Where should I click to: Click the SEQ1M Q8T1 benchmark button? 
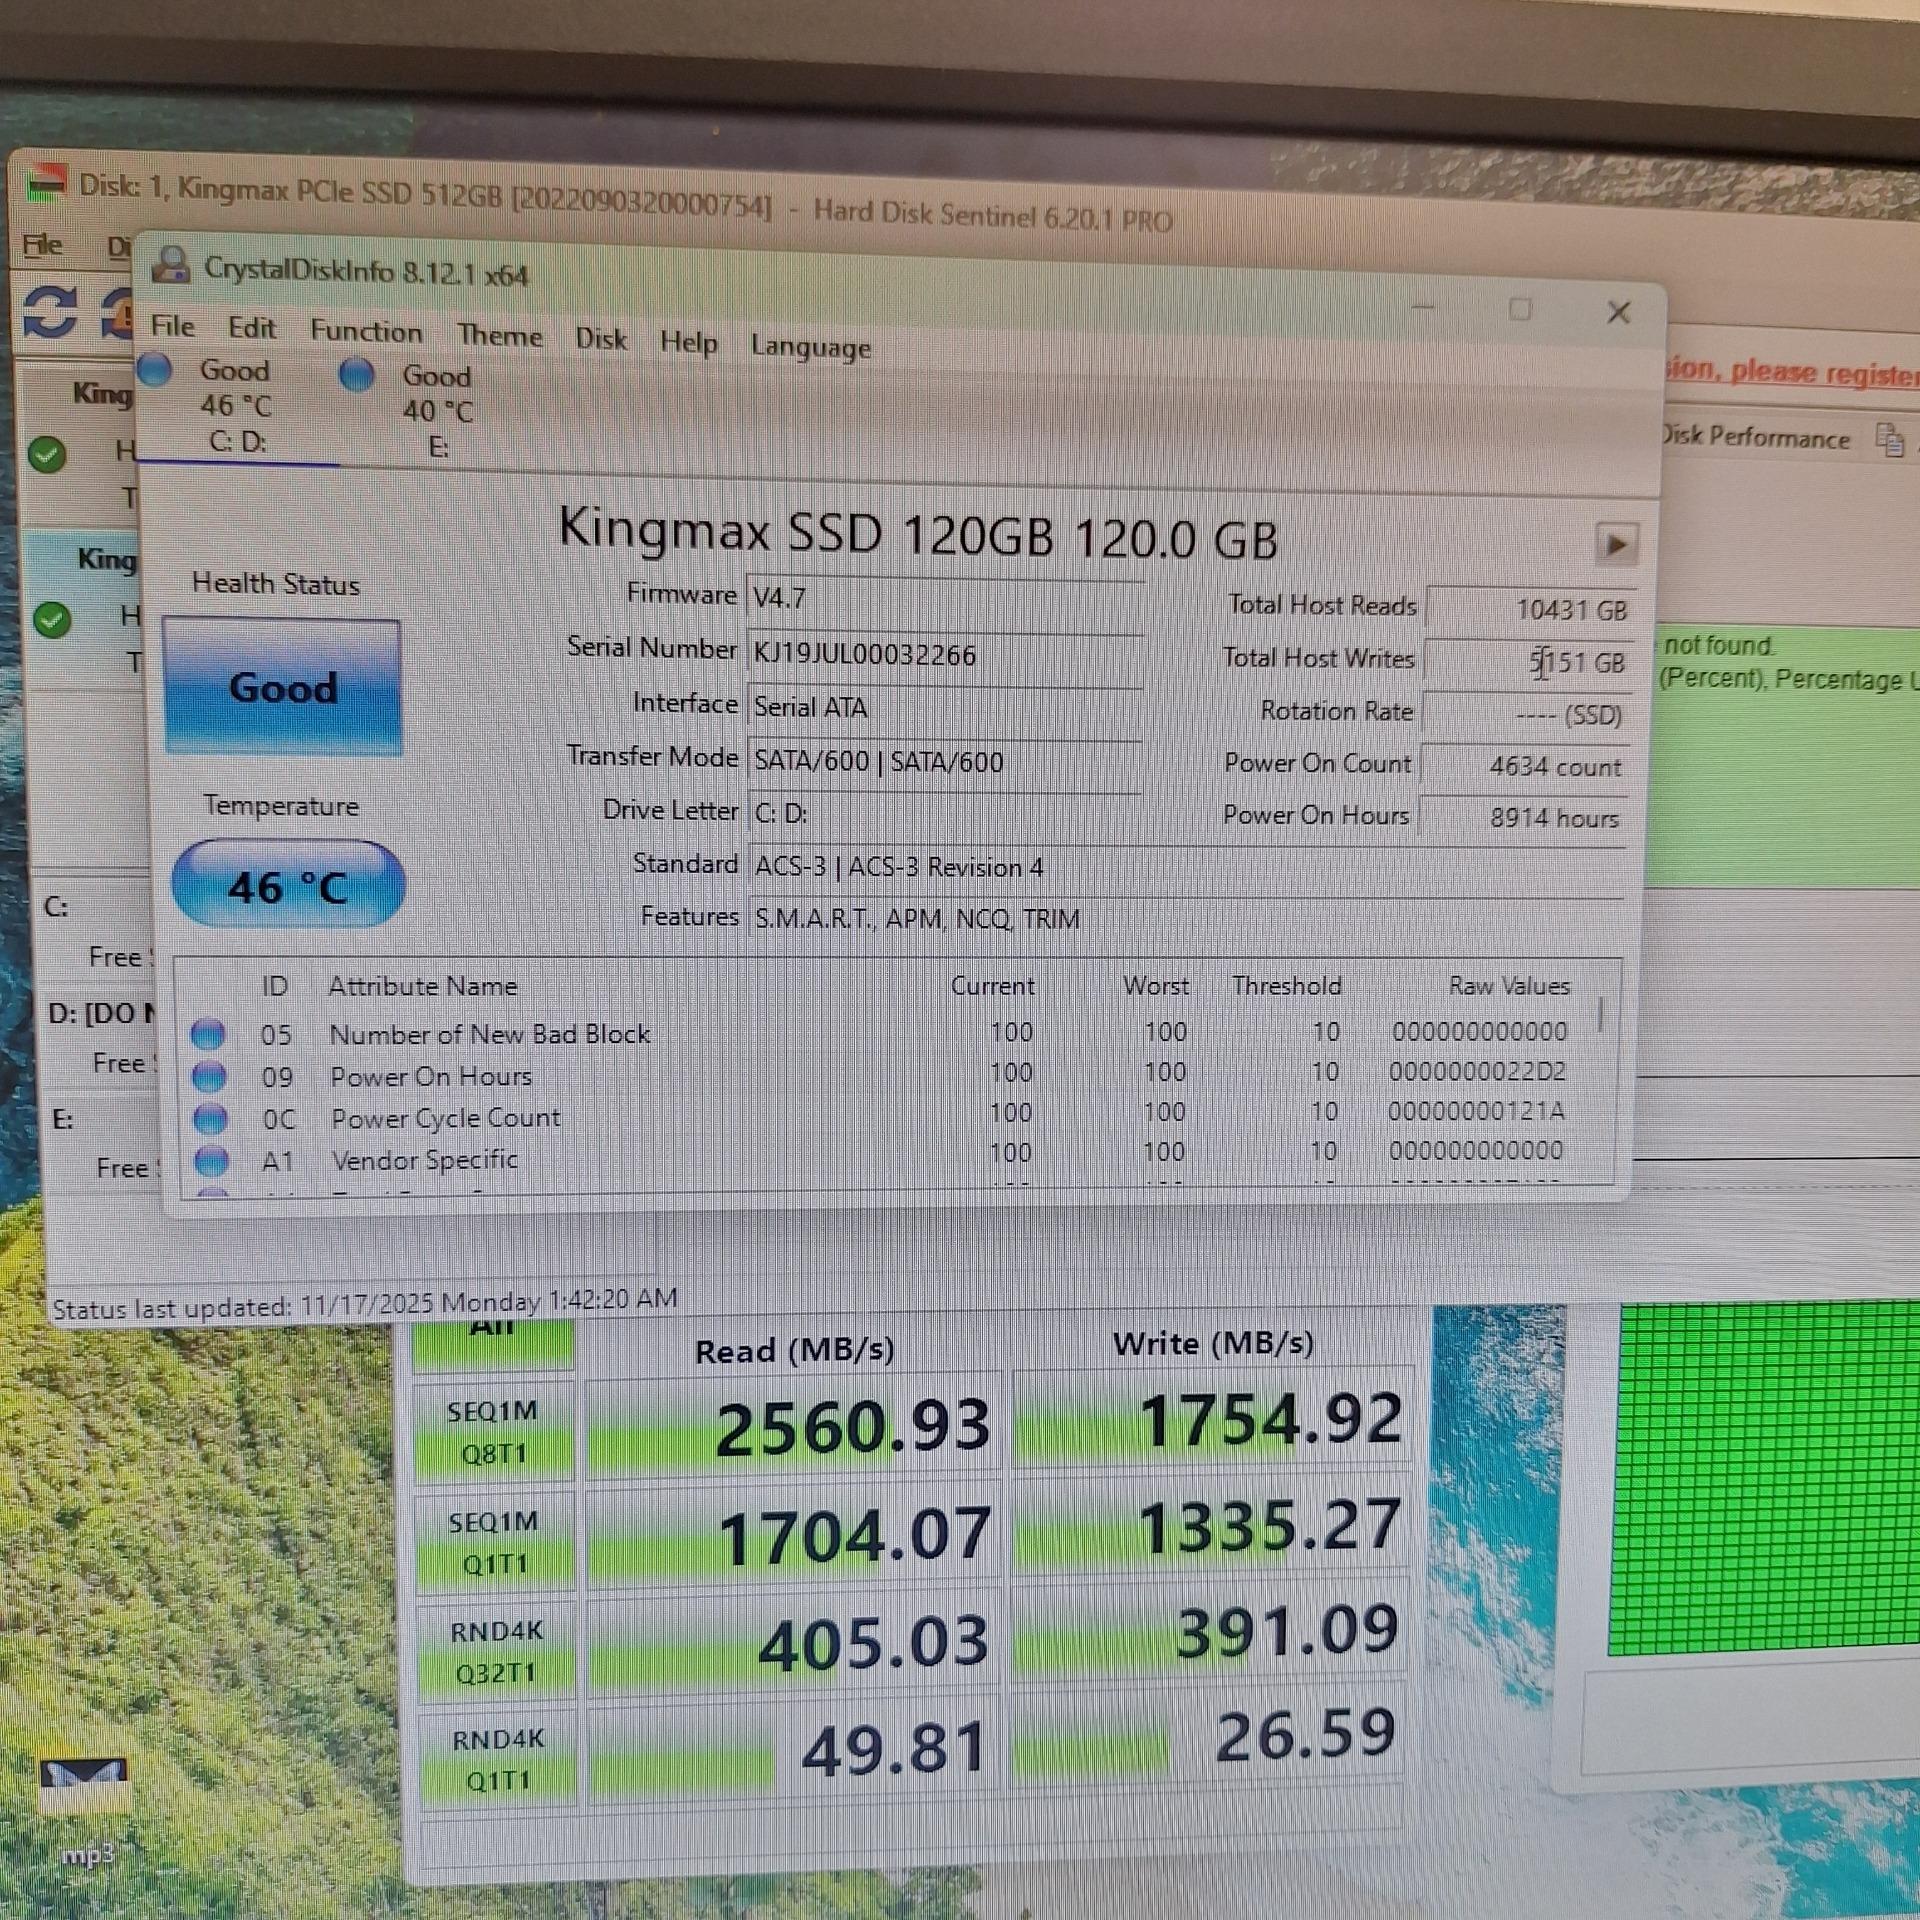point(493,1431)
